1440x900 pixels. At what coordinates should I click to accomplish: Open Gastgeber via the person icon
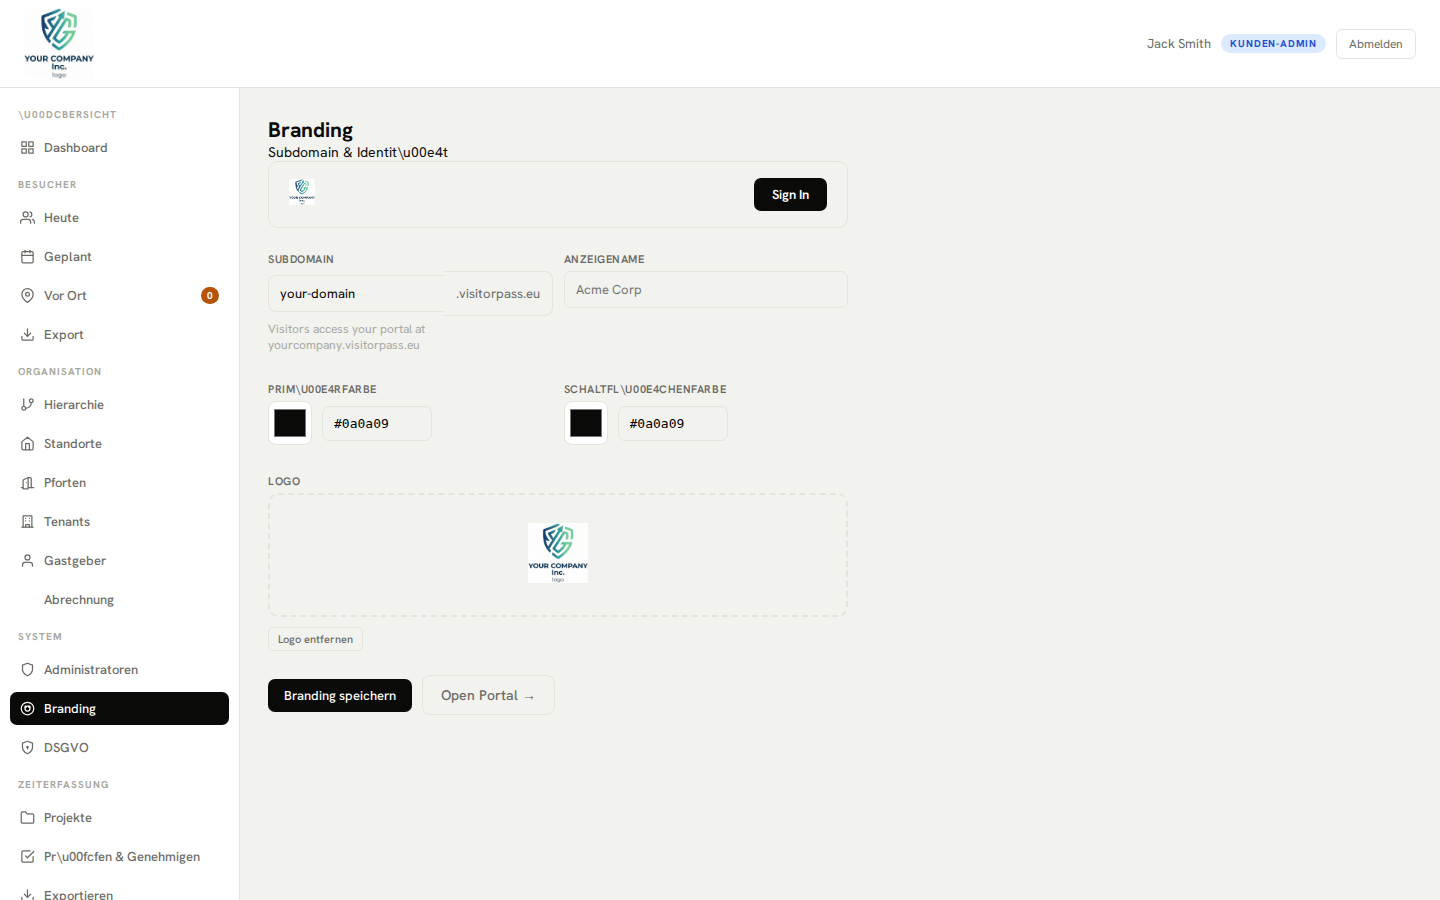click(27, 560)
